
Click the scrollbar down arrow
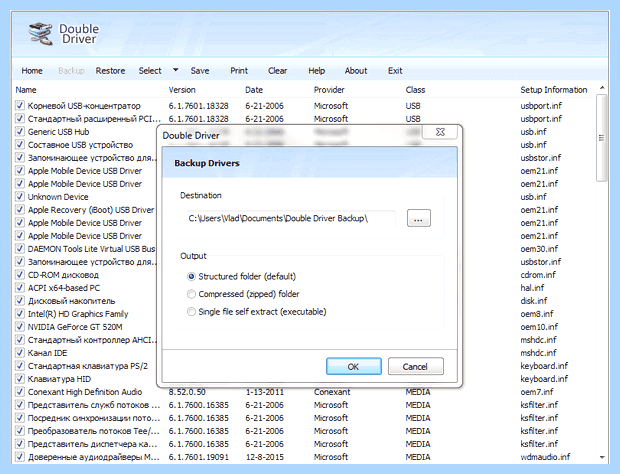click(x=602, y=457)
